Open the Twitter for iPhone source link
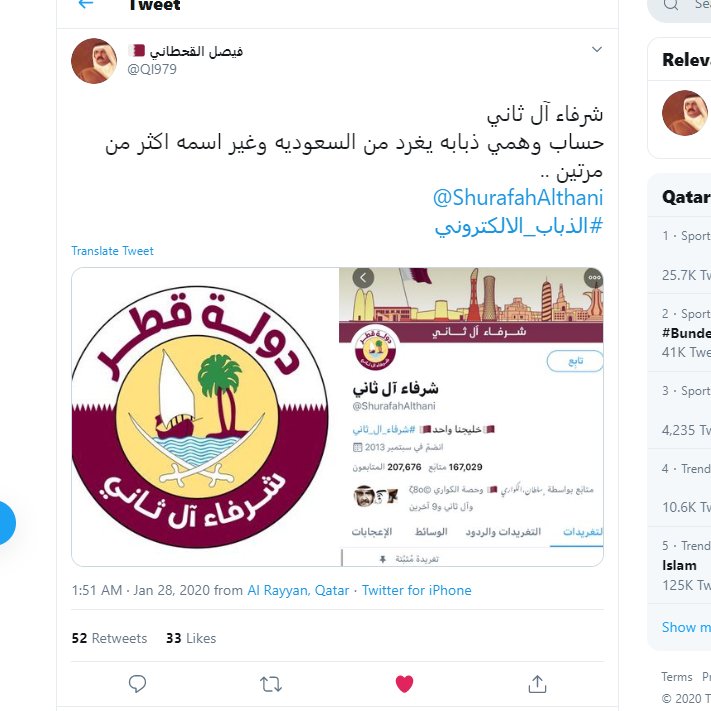The image size is (711, 711). (x=416, y=590)
